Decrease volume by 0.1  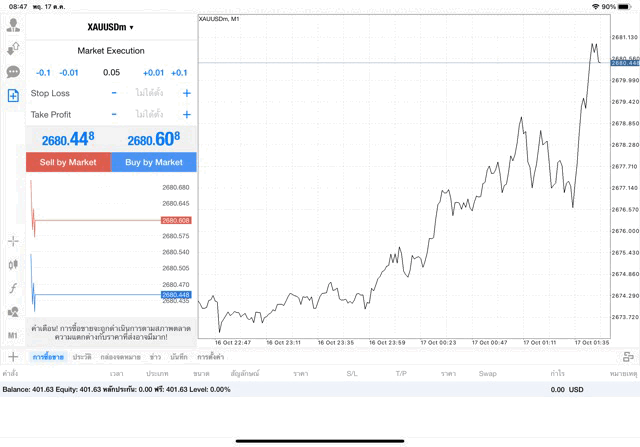(x=43, y=72)
